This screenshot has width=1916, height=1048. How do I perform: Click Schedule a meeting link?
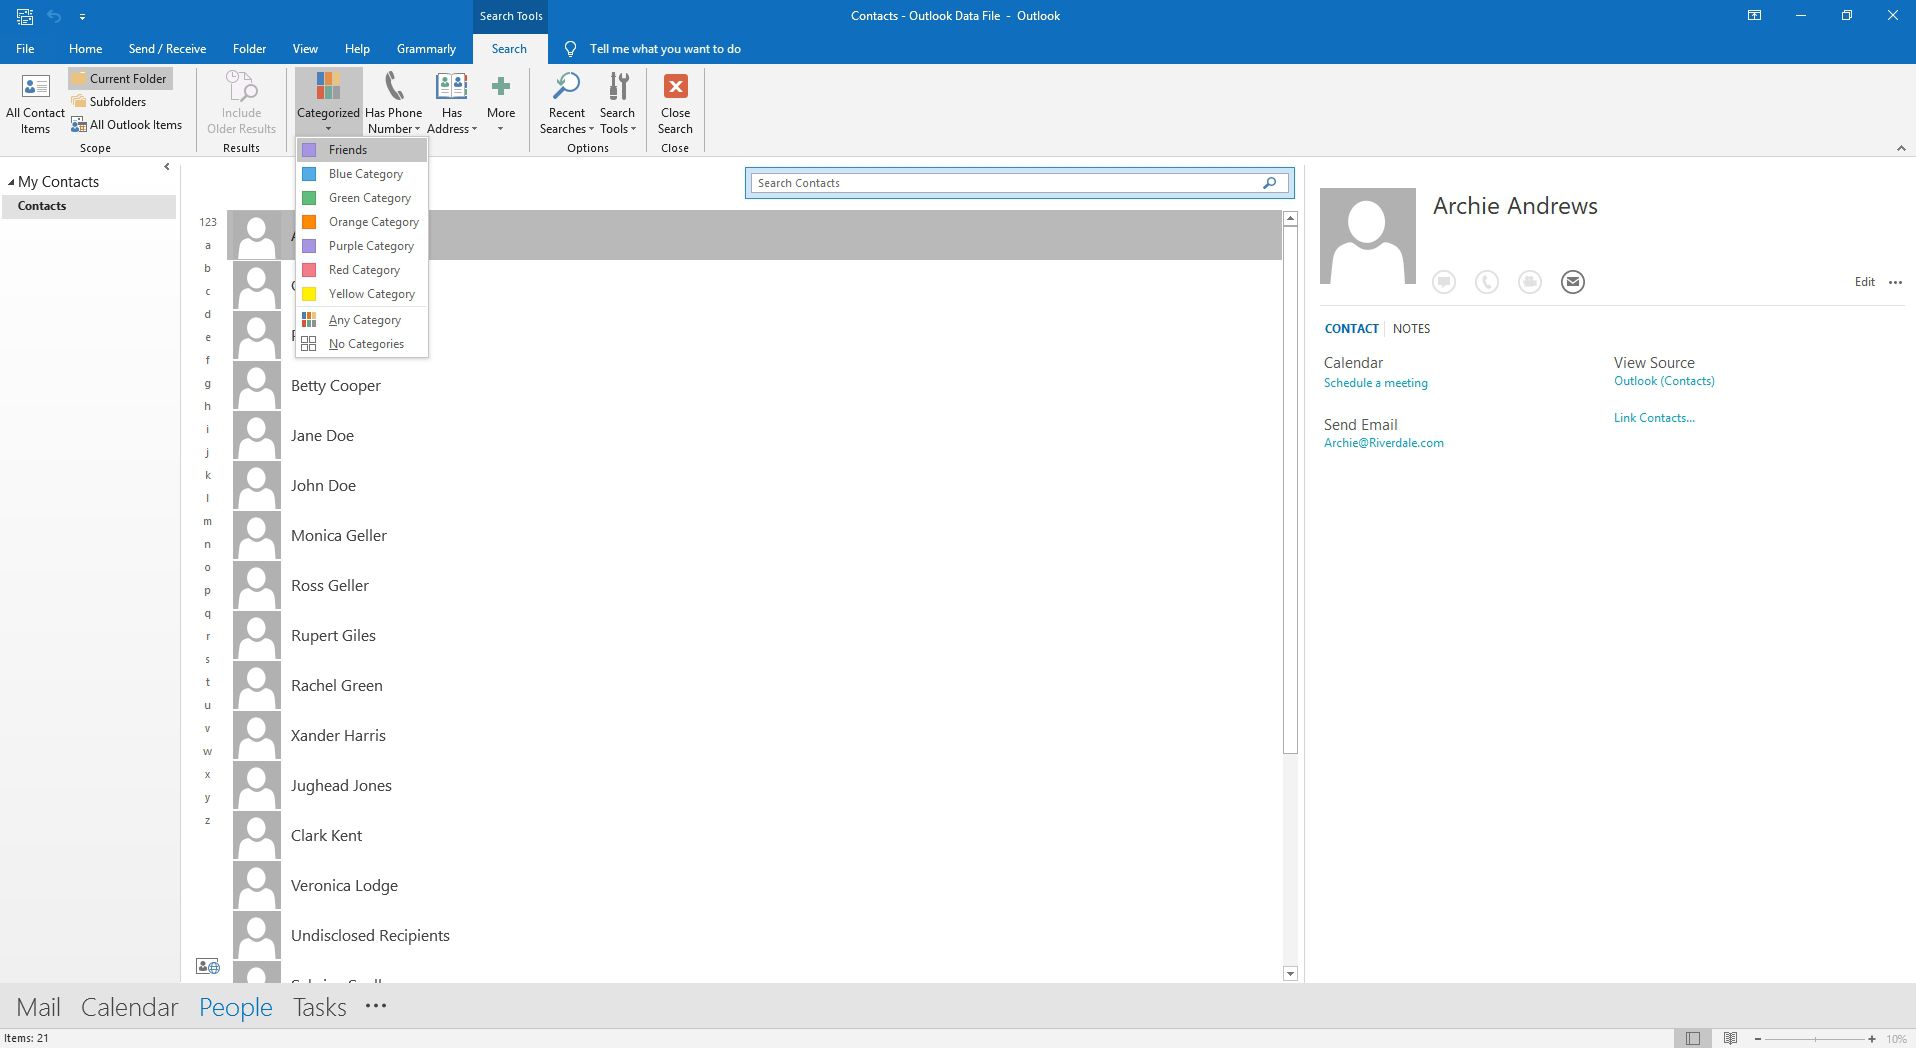[1375, 383]
